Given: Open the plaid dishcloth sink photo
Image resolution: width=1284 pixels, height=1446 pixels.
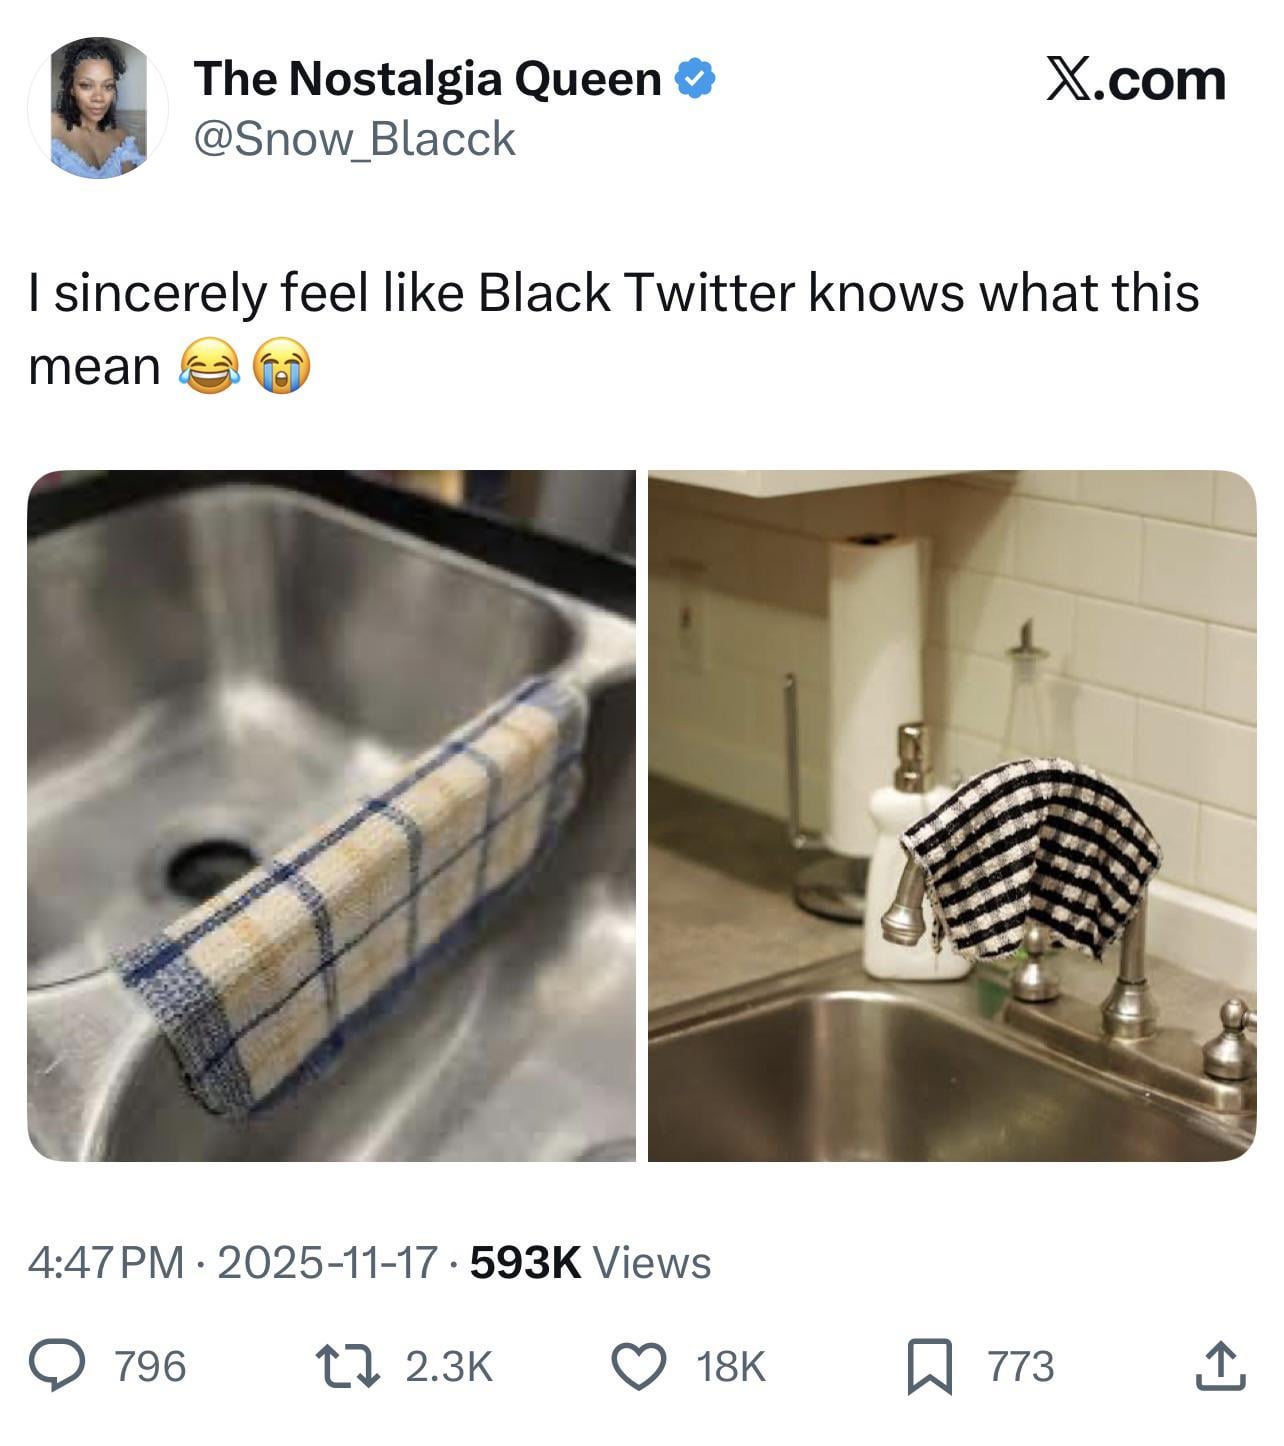Looking at the screenshot, I should [331, 816].
